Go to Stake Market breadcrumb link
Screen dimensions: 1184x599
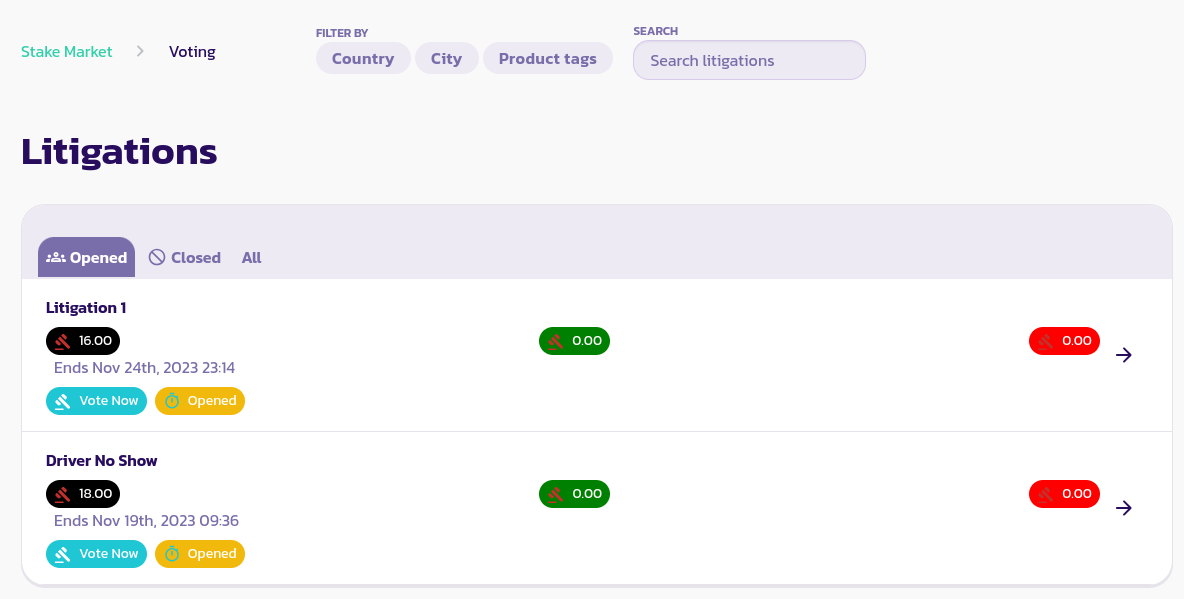[x=67, y=52]
